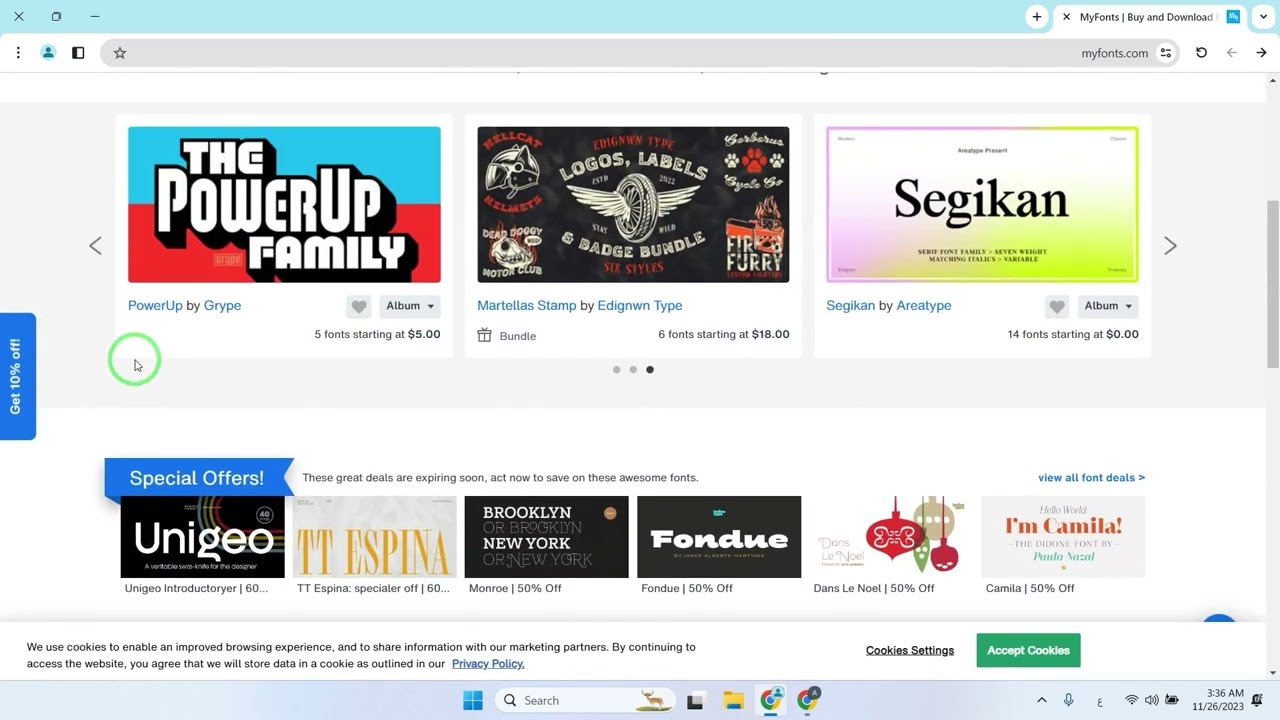Open the Fondue offer thumbnail
This screenshot has height=720, width=1280.
(x=719, y=537)
